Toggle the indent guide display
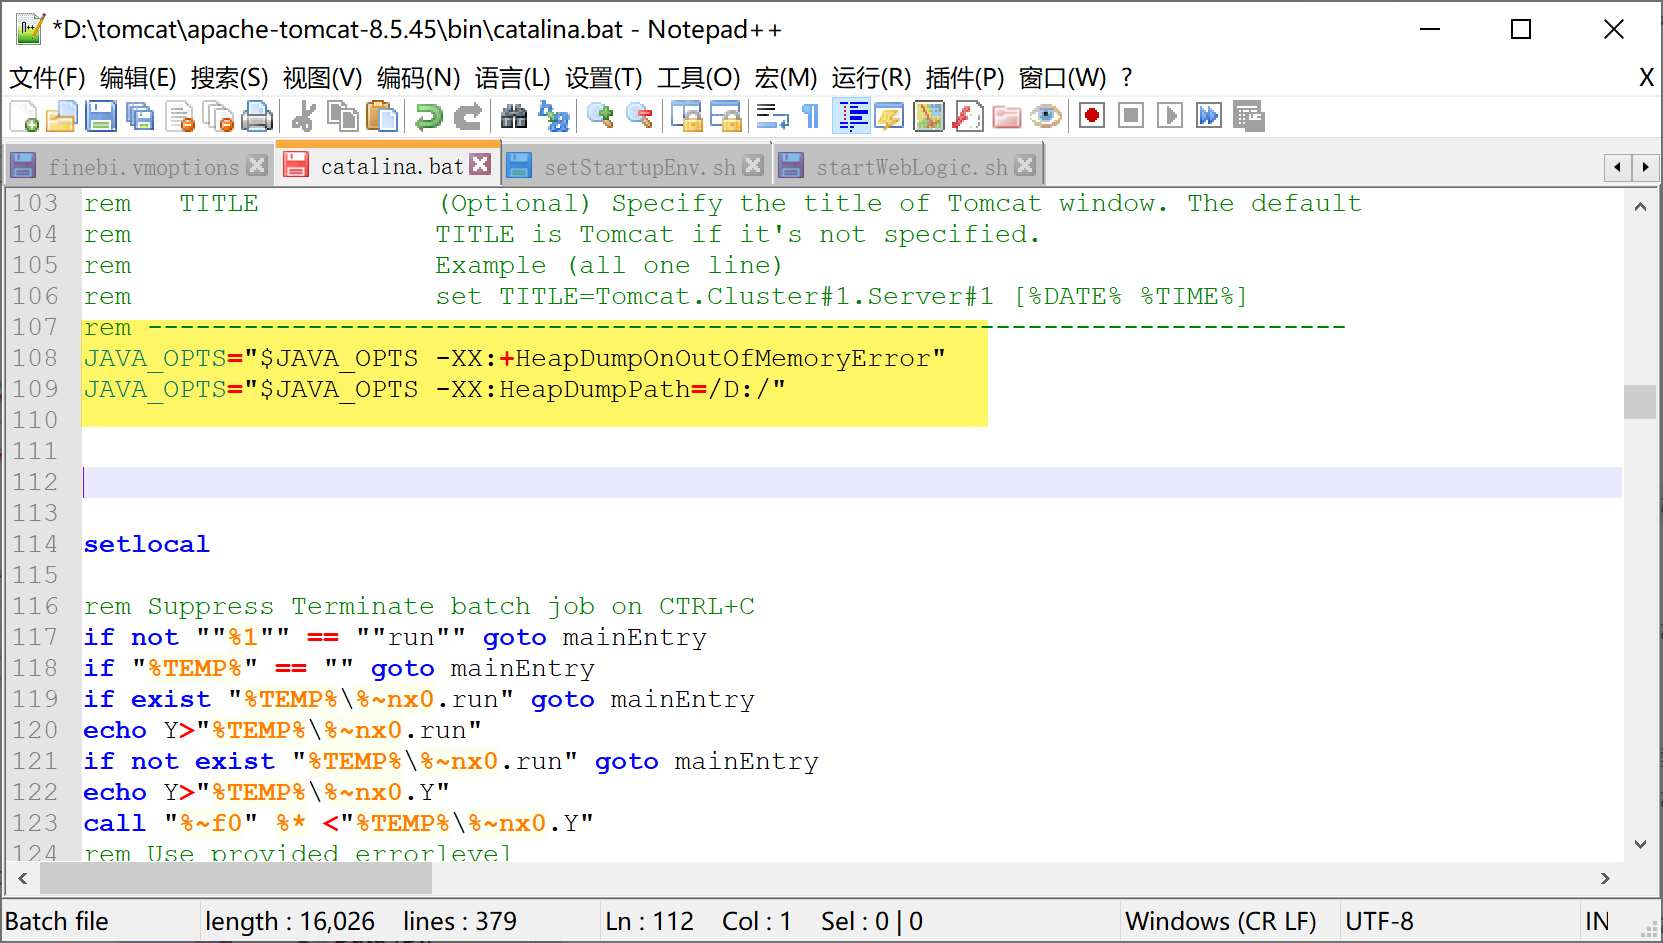The width and height of the screenshot is (1663, 943). (x=851, y=117)
